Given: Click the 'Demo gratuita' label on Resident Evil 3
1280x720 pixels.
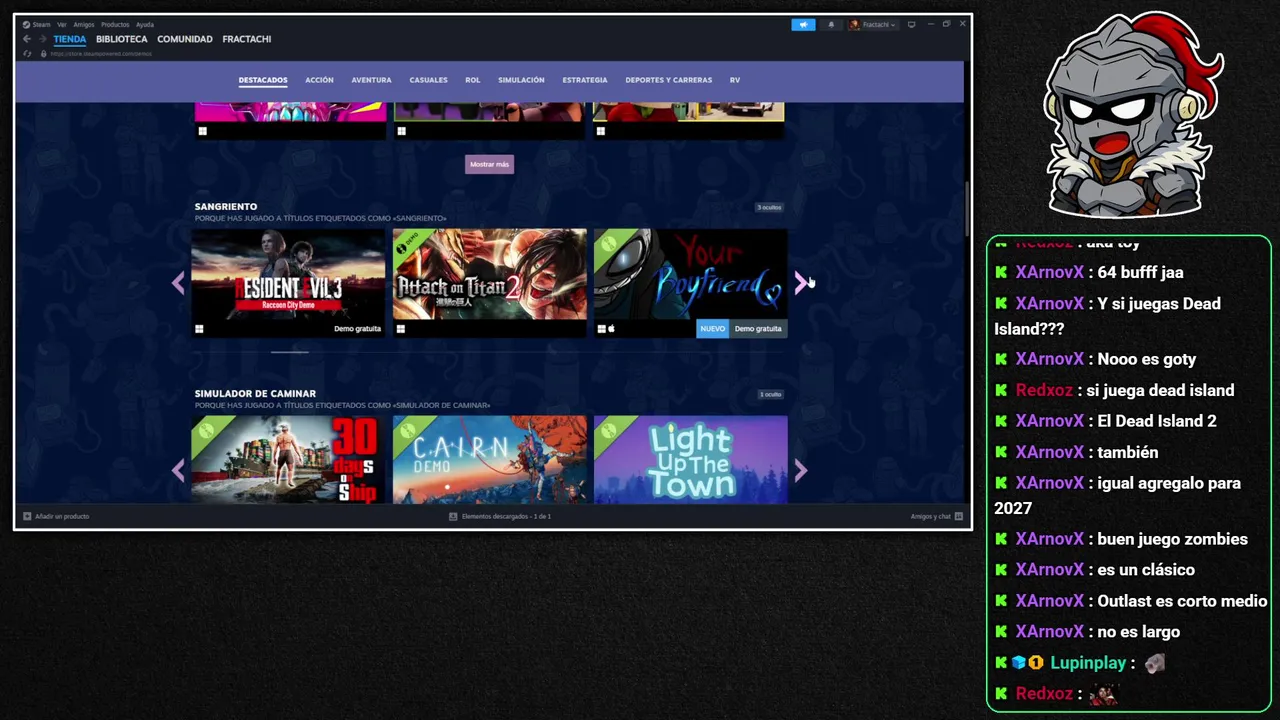Looking at the screenshot, I should [357, 329].
